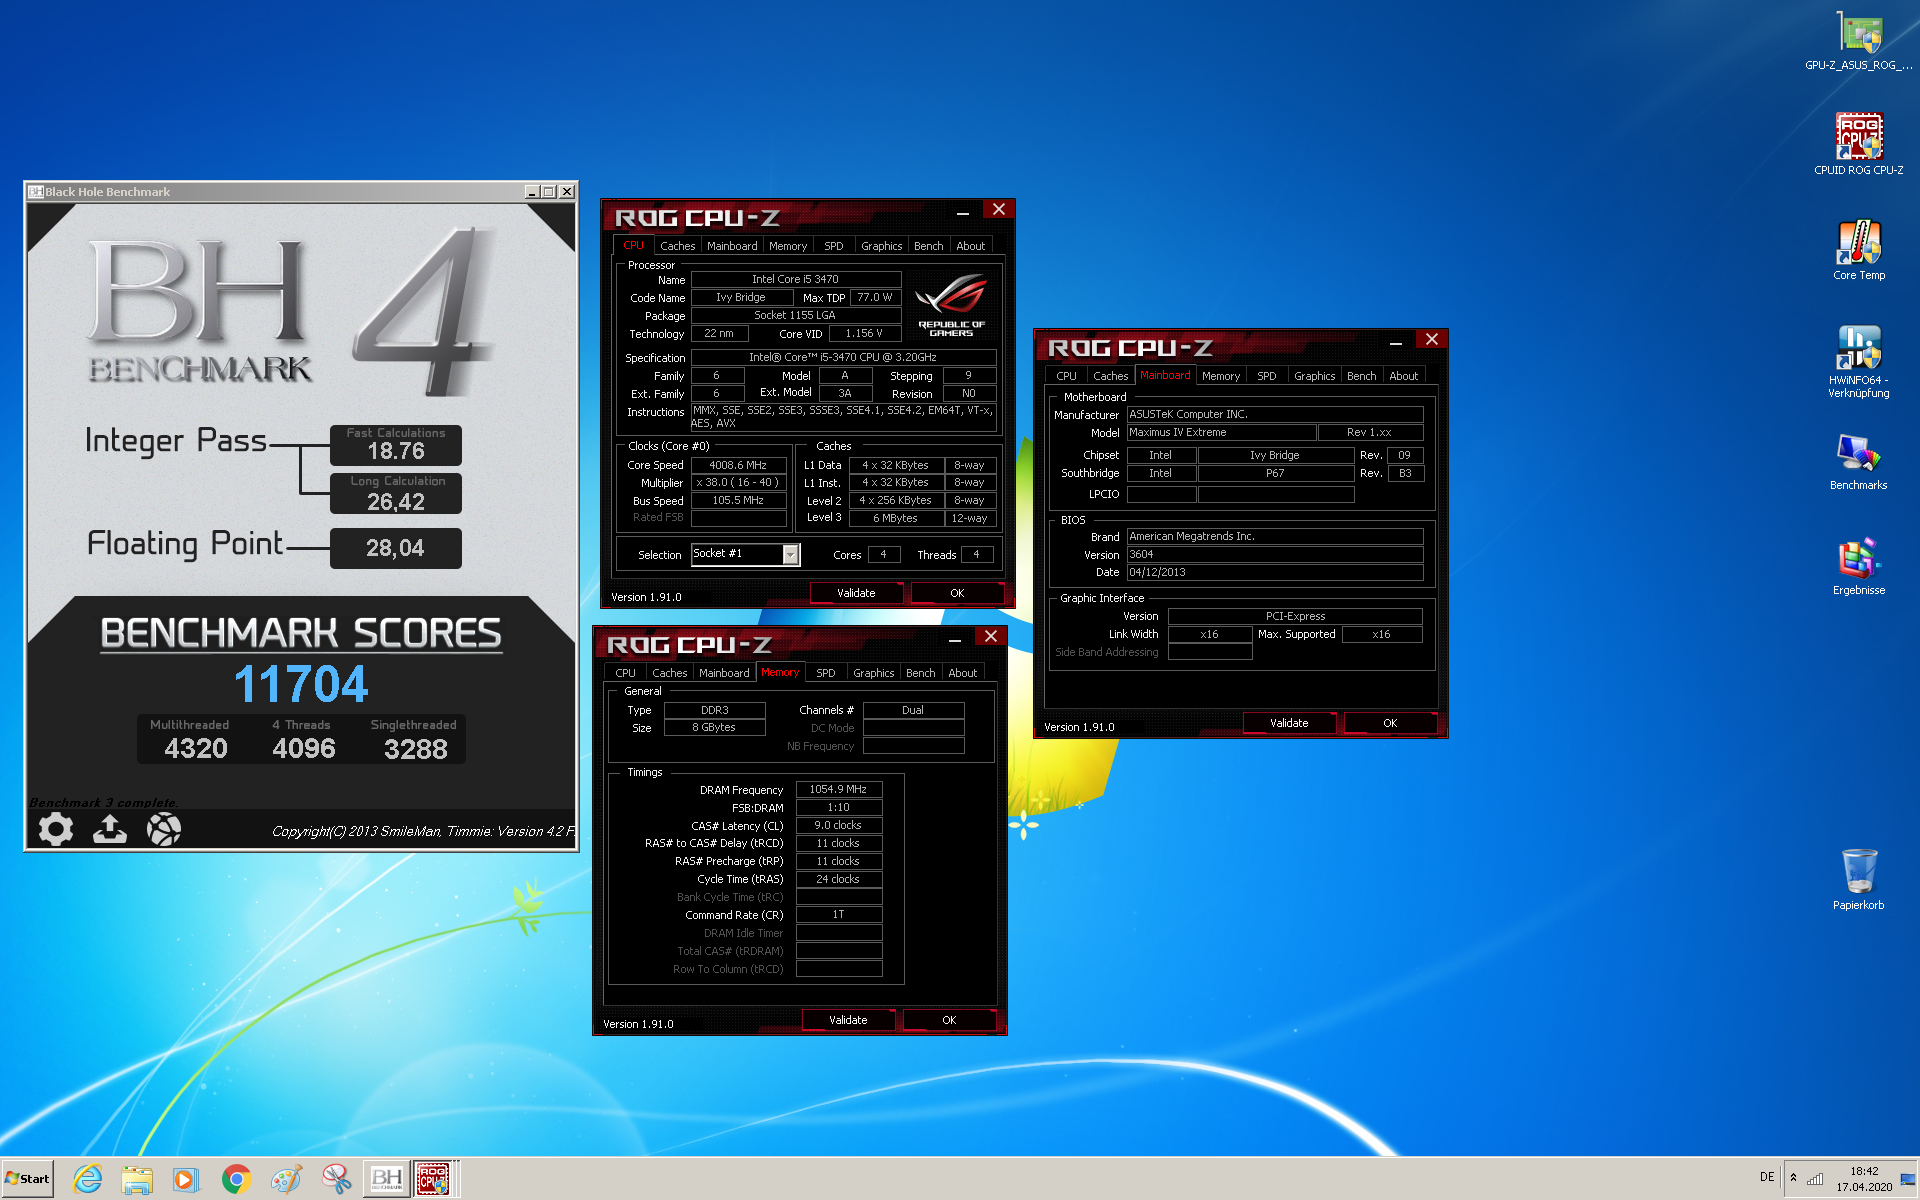
Task: Open CPUID ROG CPU-Z desktop shortcut
Action: 1859,145
